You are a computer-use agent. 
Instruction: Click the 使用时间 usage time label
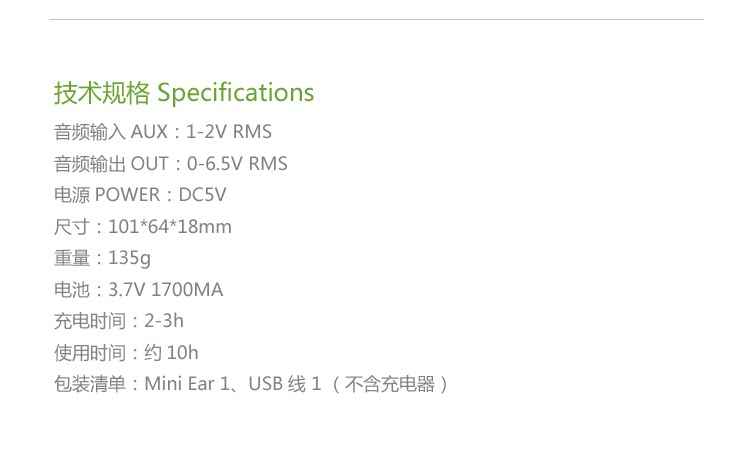tap(91, 353)
